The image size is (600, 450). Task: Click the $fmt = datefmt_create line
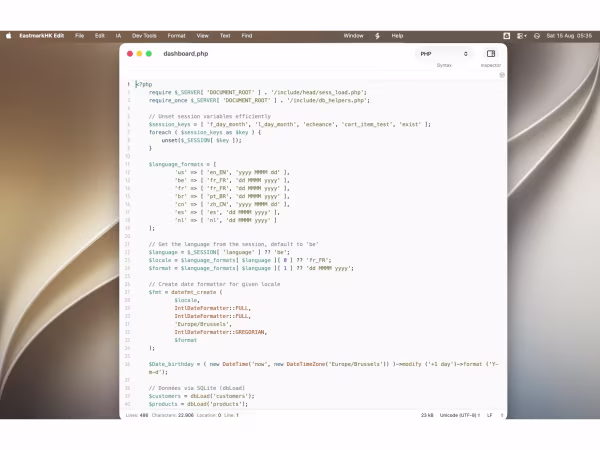point(186,292)
